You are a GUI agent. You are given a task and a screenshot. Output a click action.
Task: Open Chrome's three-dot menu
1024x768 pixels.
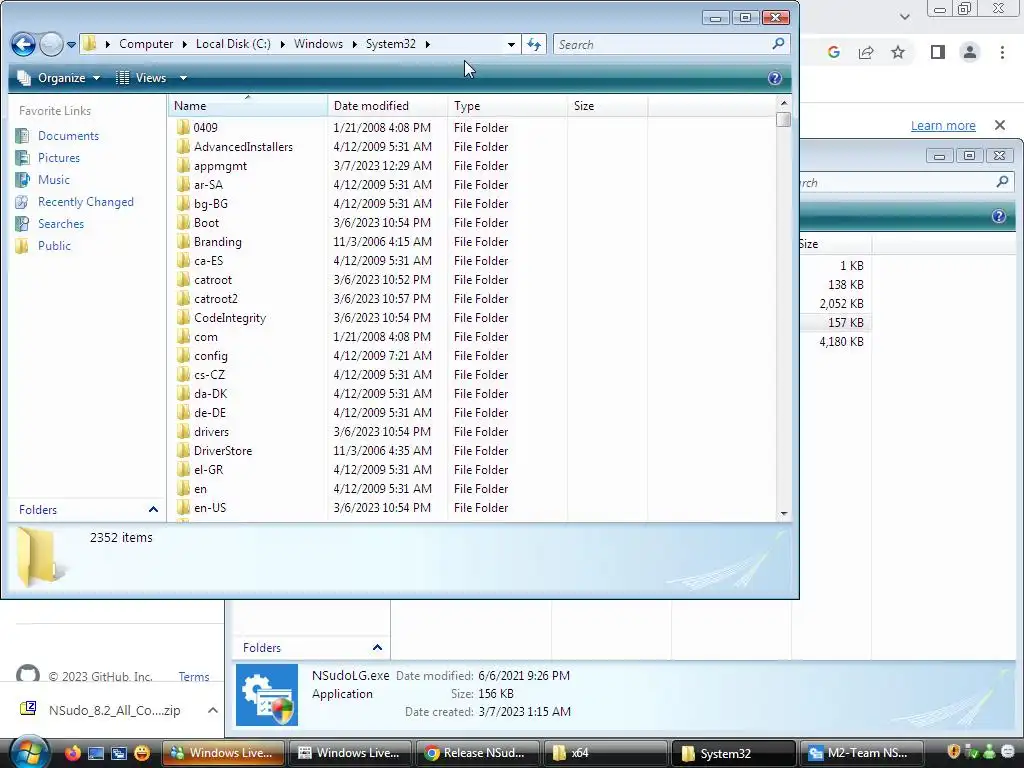(x=1002, y=52)
